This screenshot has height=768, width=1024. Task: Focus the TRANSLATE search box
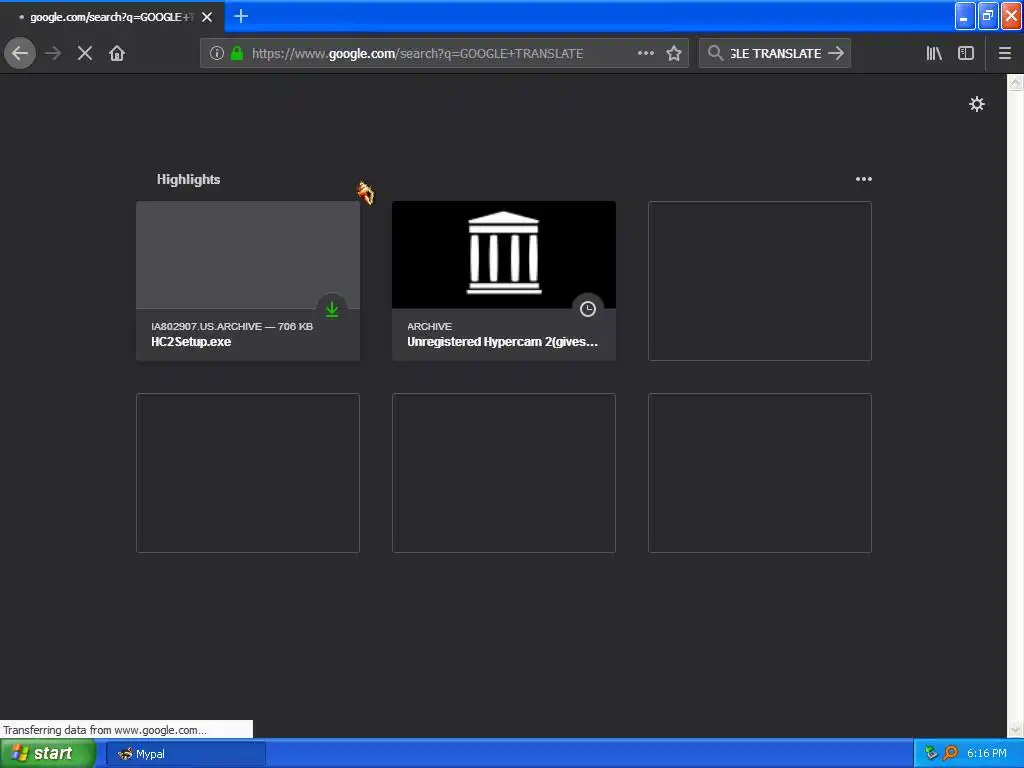click(775, 54)
